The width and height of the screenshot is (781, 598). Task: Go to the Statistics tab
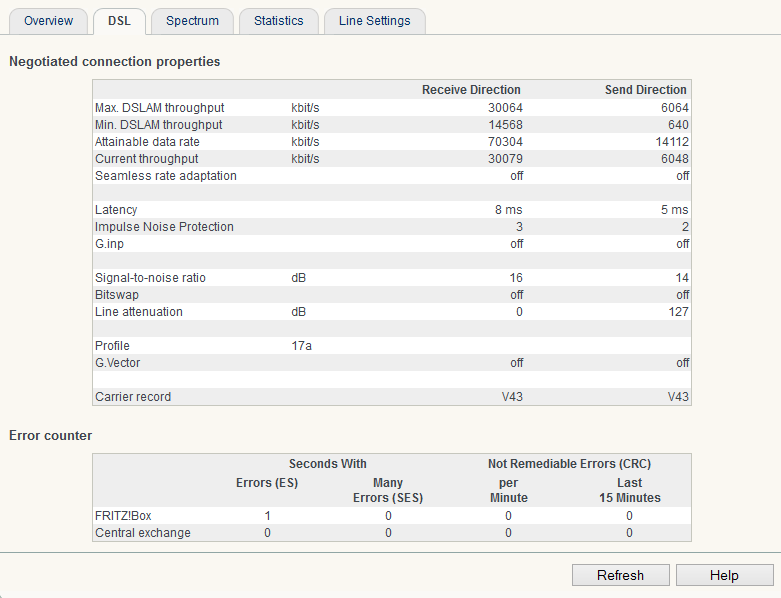(x=279, y=21)
